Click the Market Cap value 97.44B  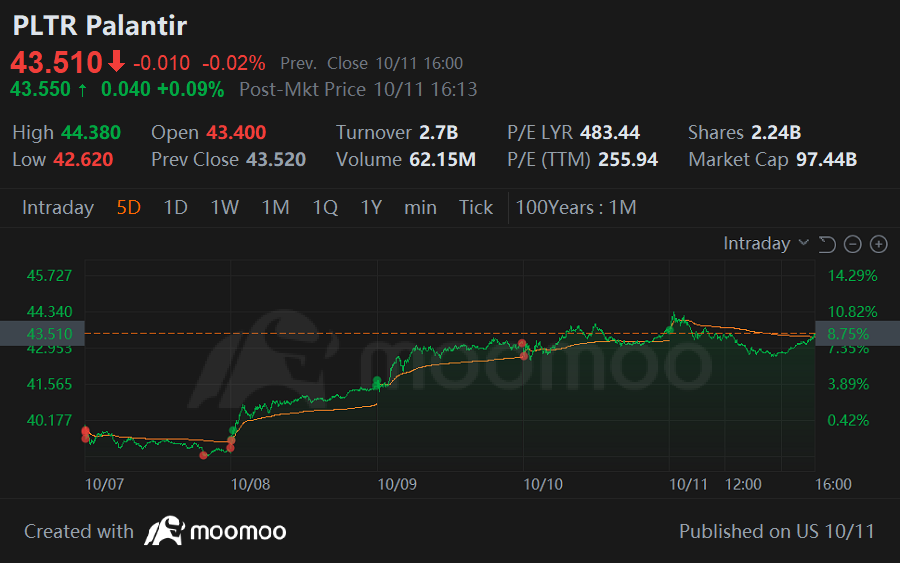click(x=827, y=160)
